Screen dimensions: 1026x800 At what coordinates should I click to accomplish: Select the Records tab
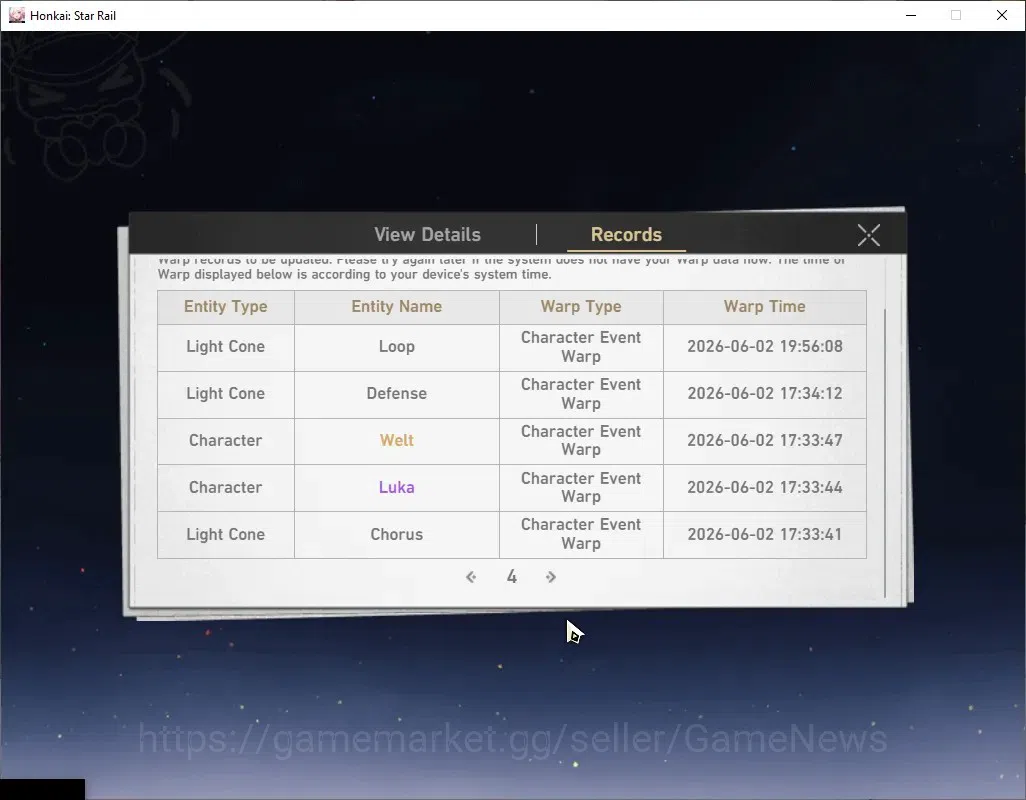coord(626,234)
